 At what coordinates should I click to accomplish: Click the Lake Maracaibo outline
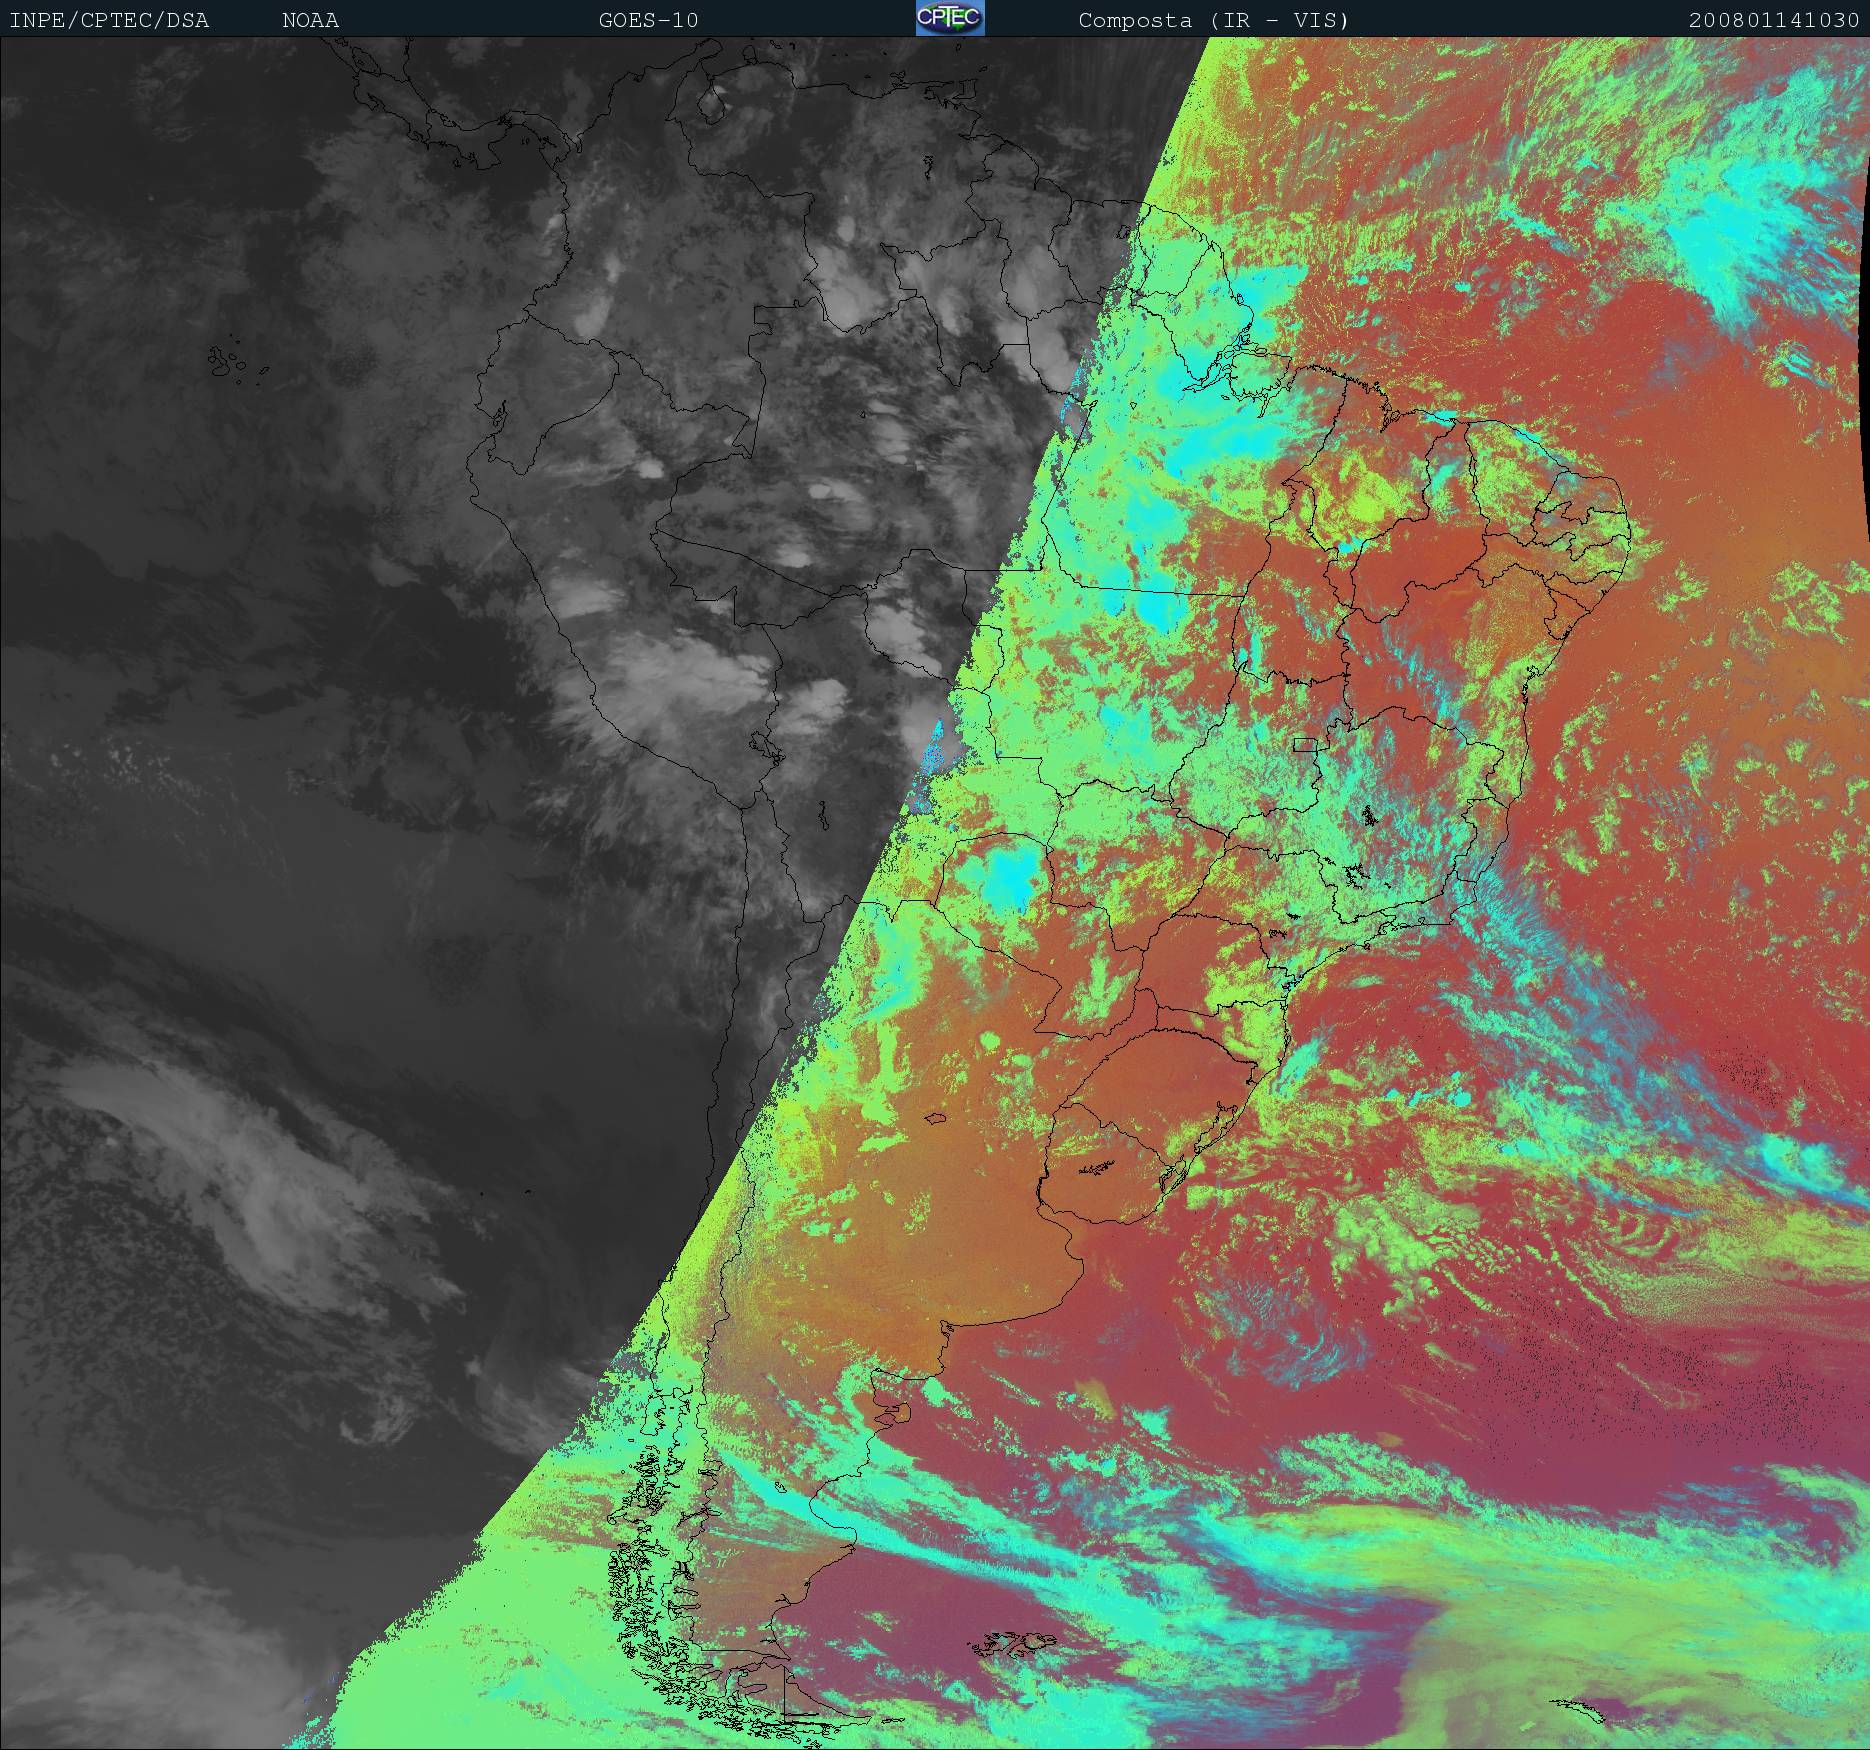click(x=711, y=101)
